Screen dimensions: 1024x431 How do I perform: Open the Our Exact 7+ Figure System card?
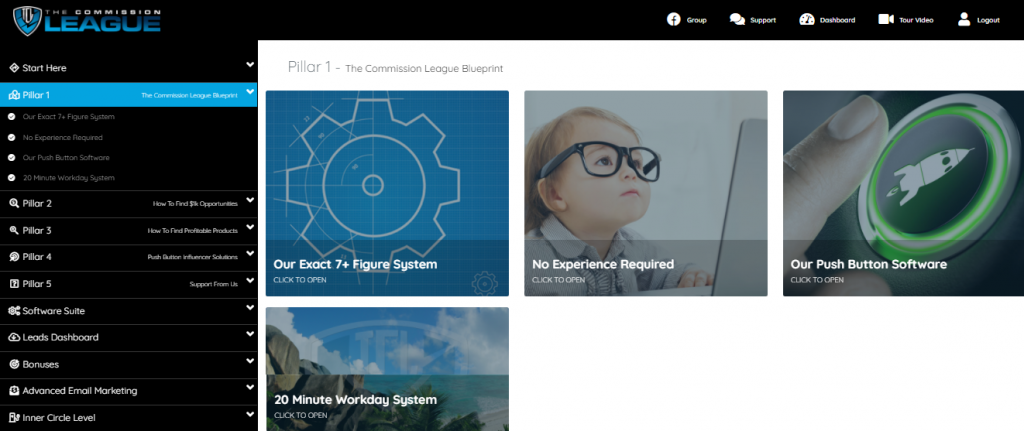[387, 193]
